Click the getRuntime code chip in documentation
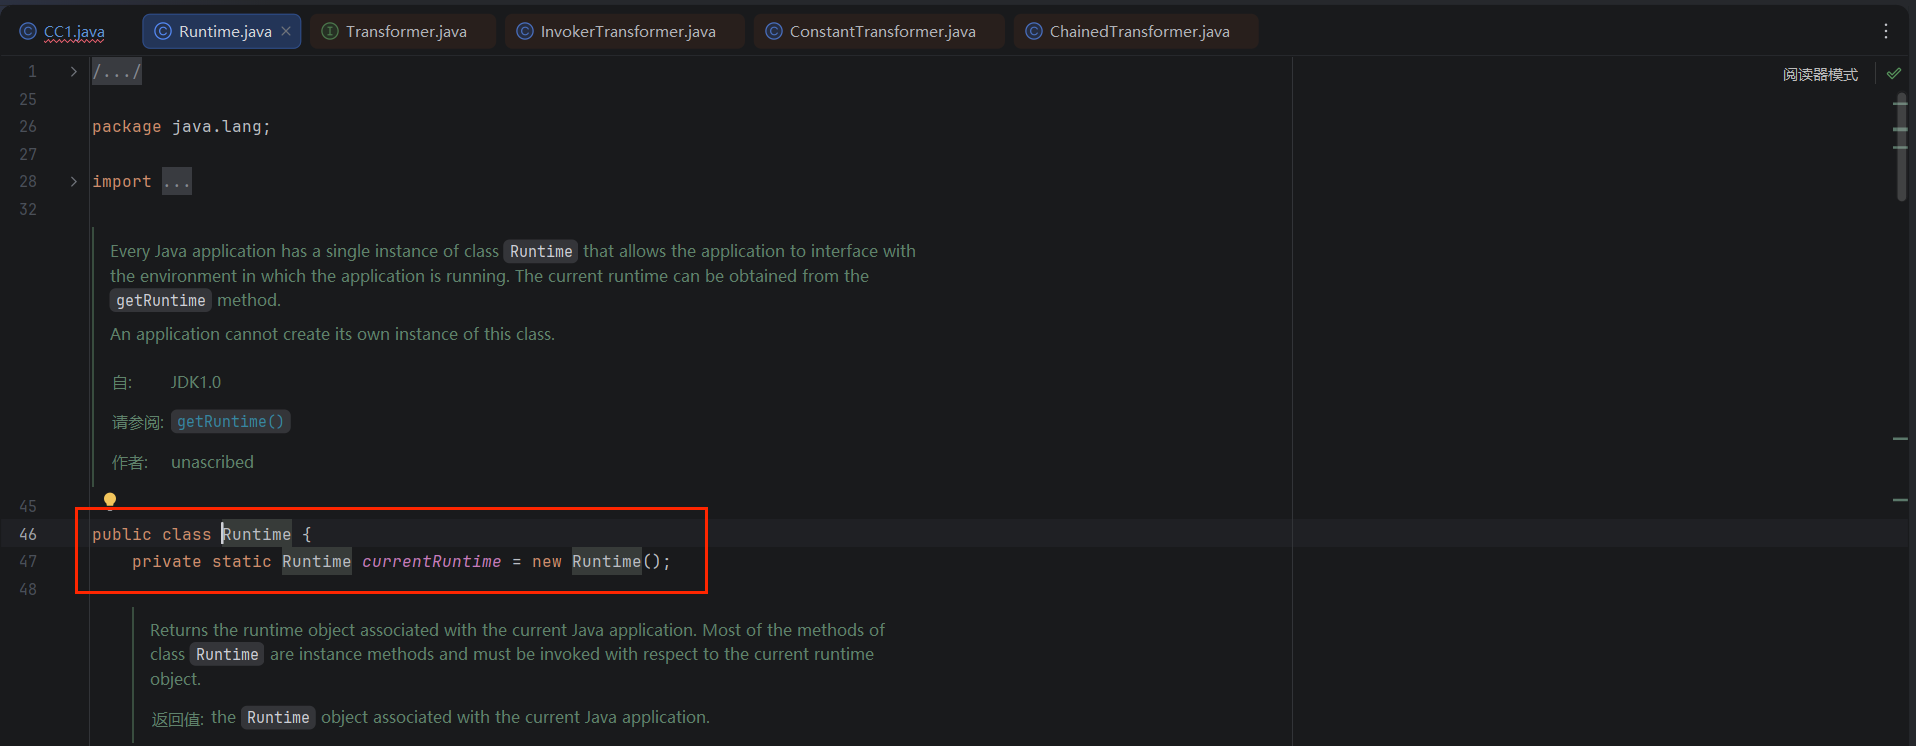 click(161, 300)
